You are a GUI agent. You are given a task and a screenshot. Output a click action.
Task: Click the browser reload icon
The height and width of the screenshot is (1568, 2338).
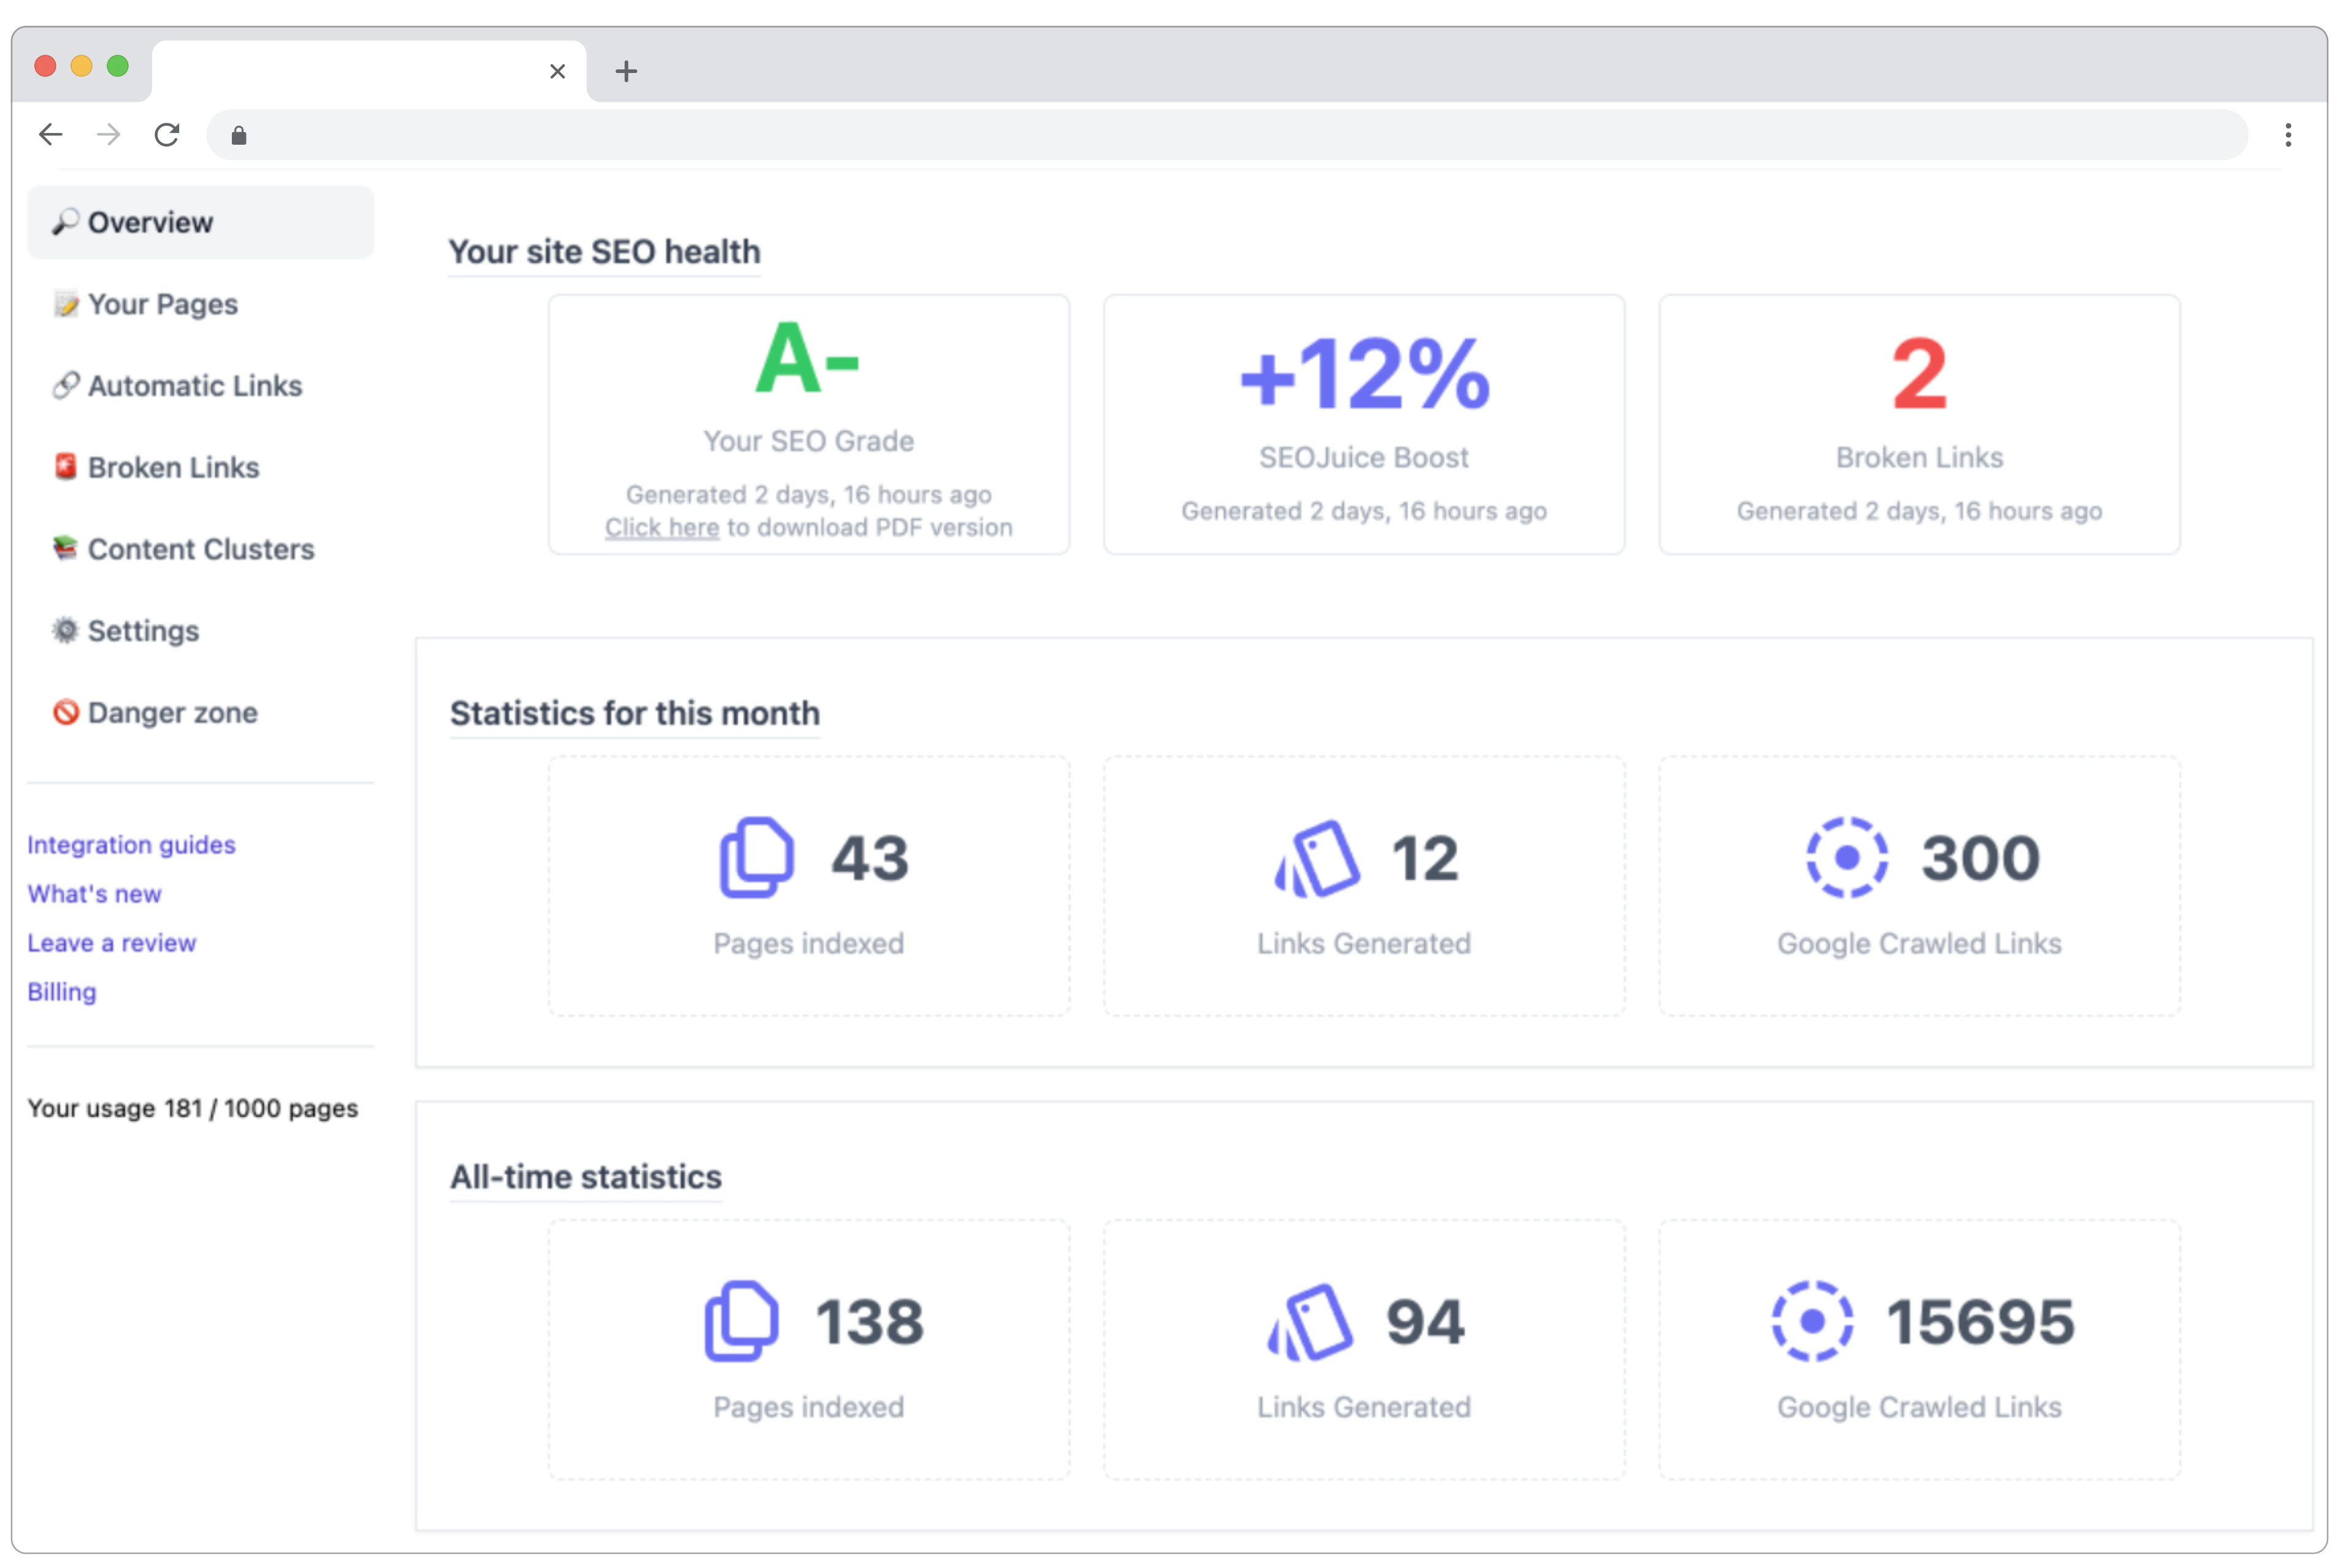click(167, 134)
